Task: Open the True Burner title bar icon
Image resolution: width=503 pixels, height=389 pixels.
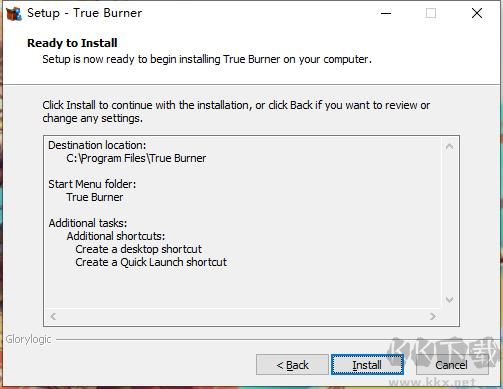Action: [x=14, y=14]
